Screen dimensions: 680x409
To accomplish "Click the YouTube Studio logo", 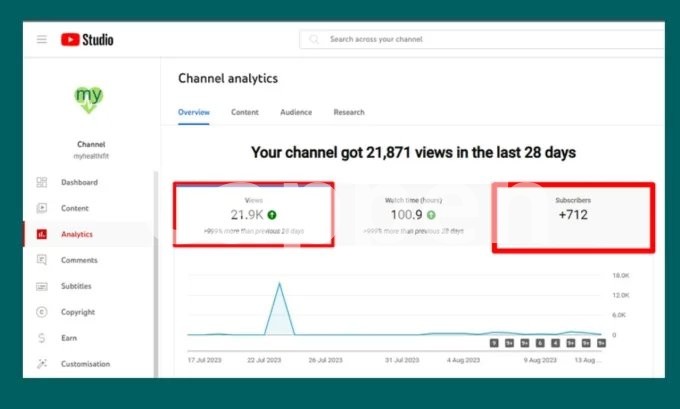I will coord(87,40).
